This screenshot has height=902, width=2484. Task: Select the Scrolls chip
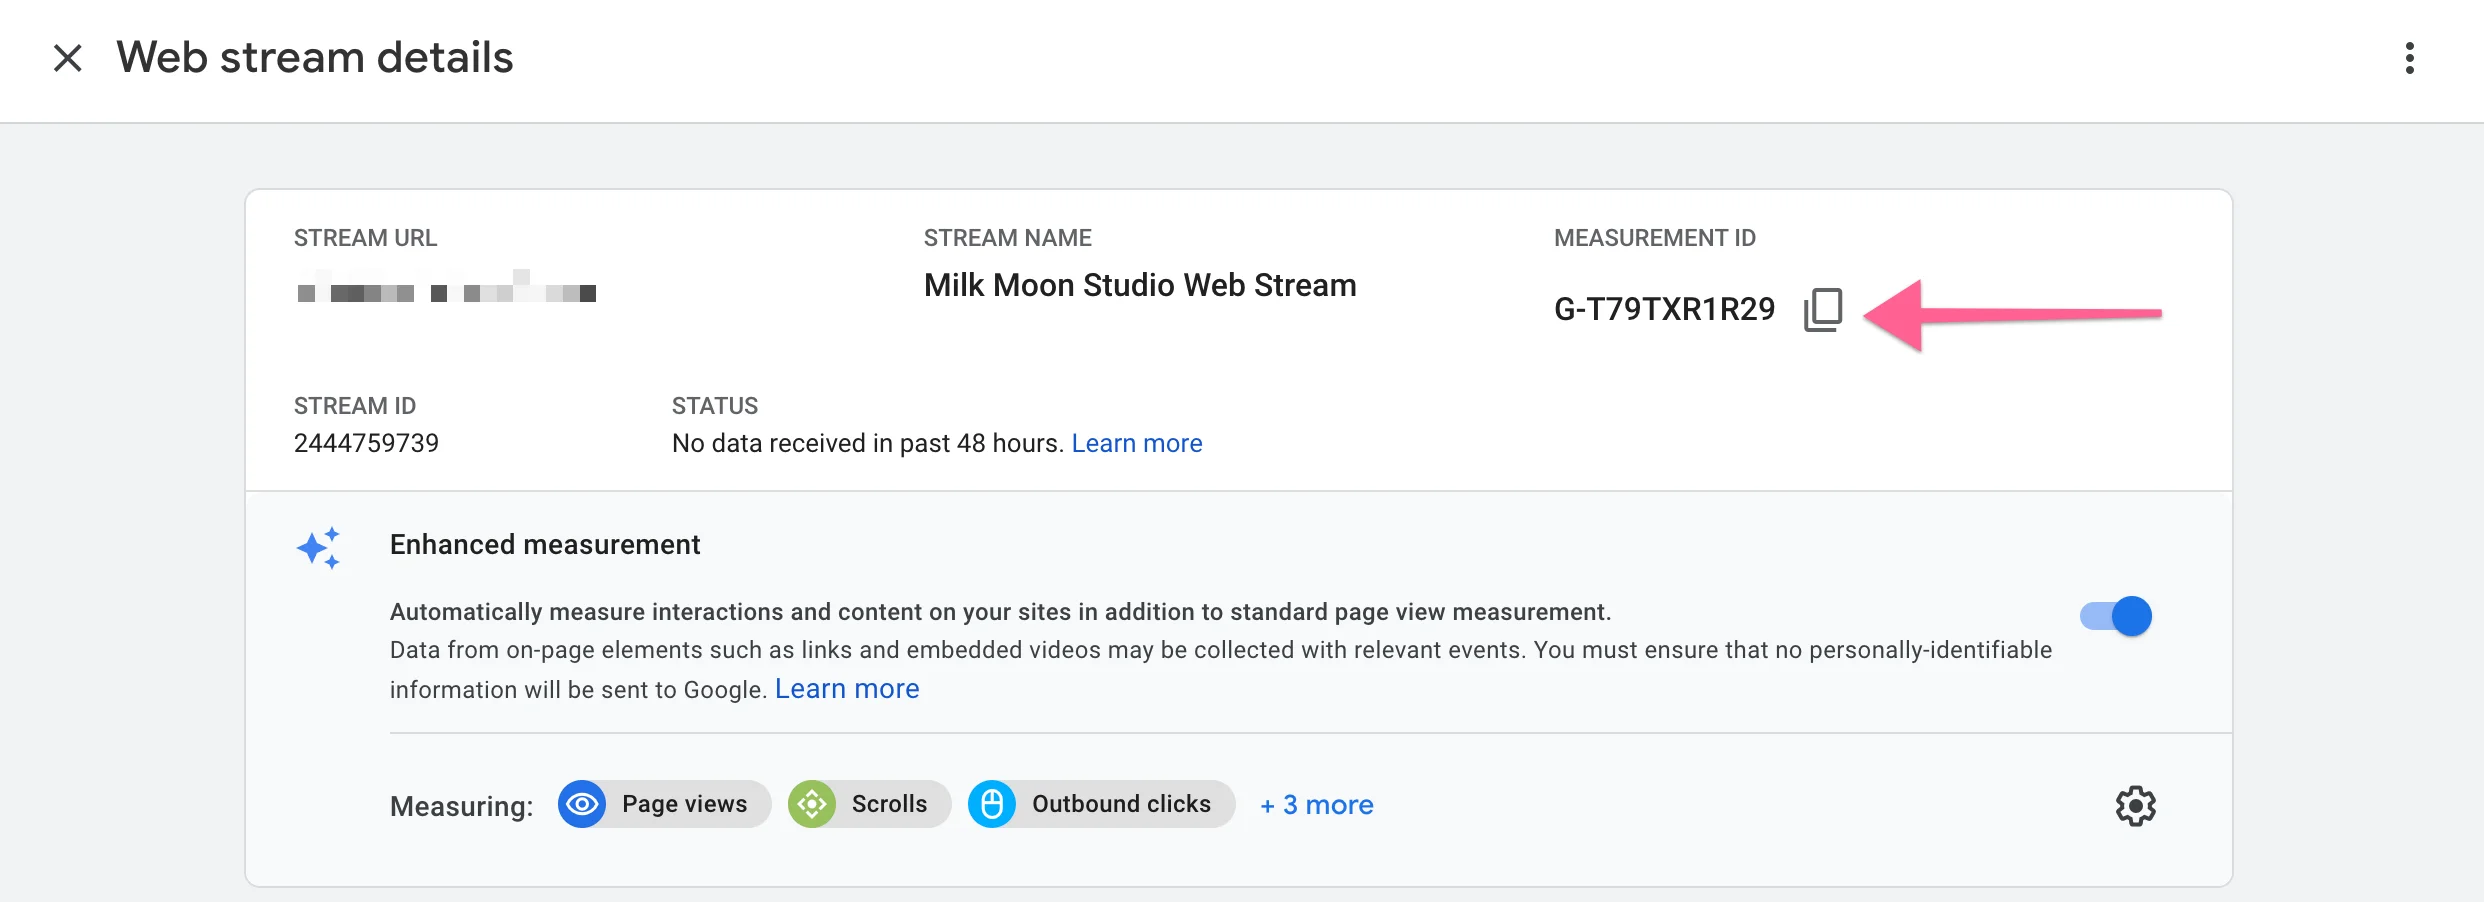(x=868, y=804)
